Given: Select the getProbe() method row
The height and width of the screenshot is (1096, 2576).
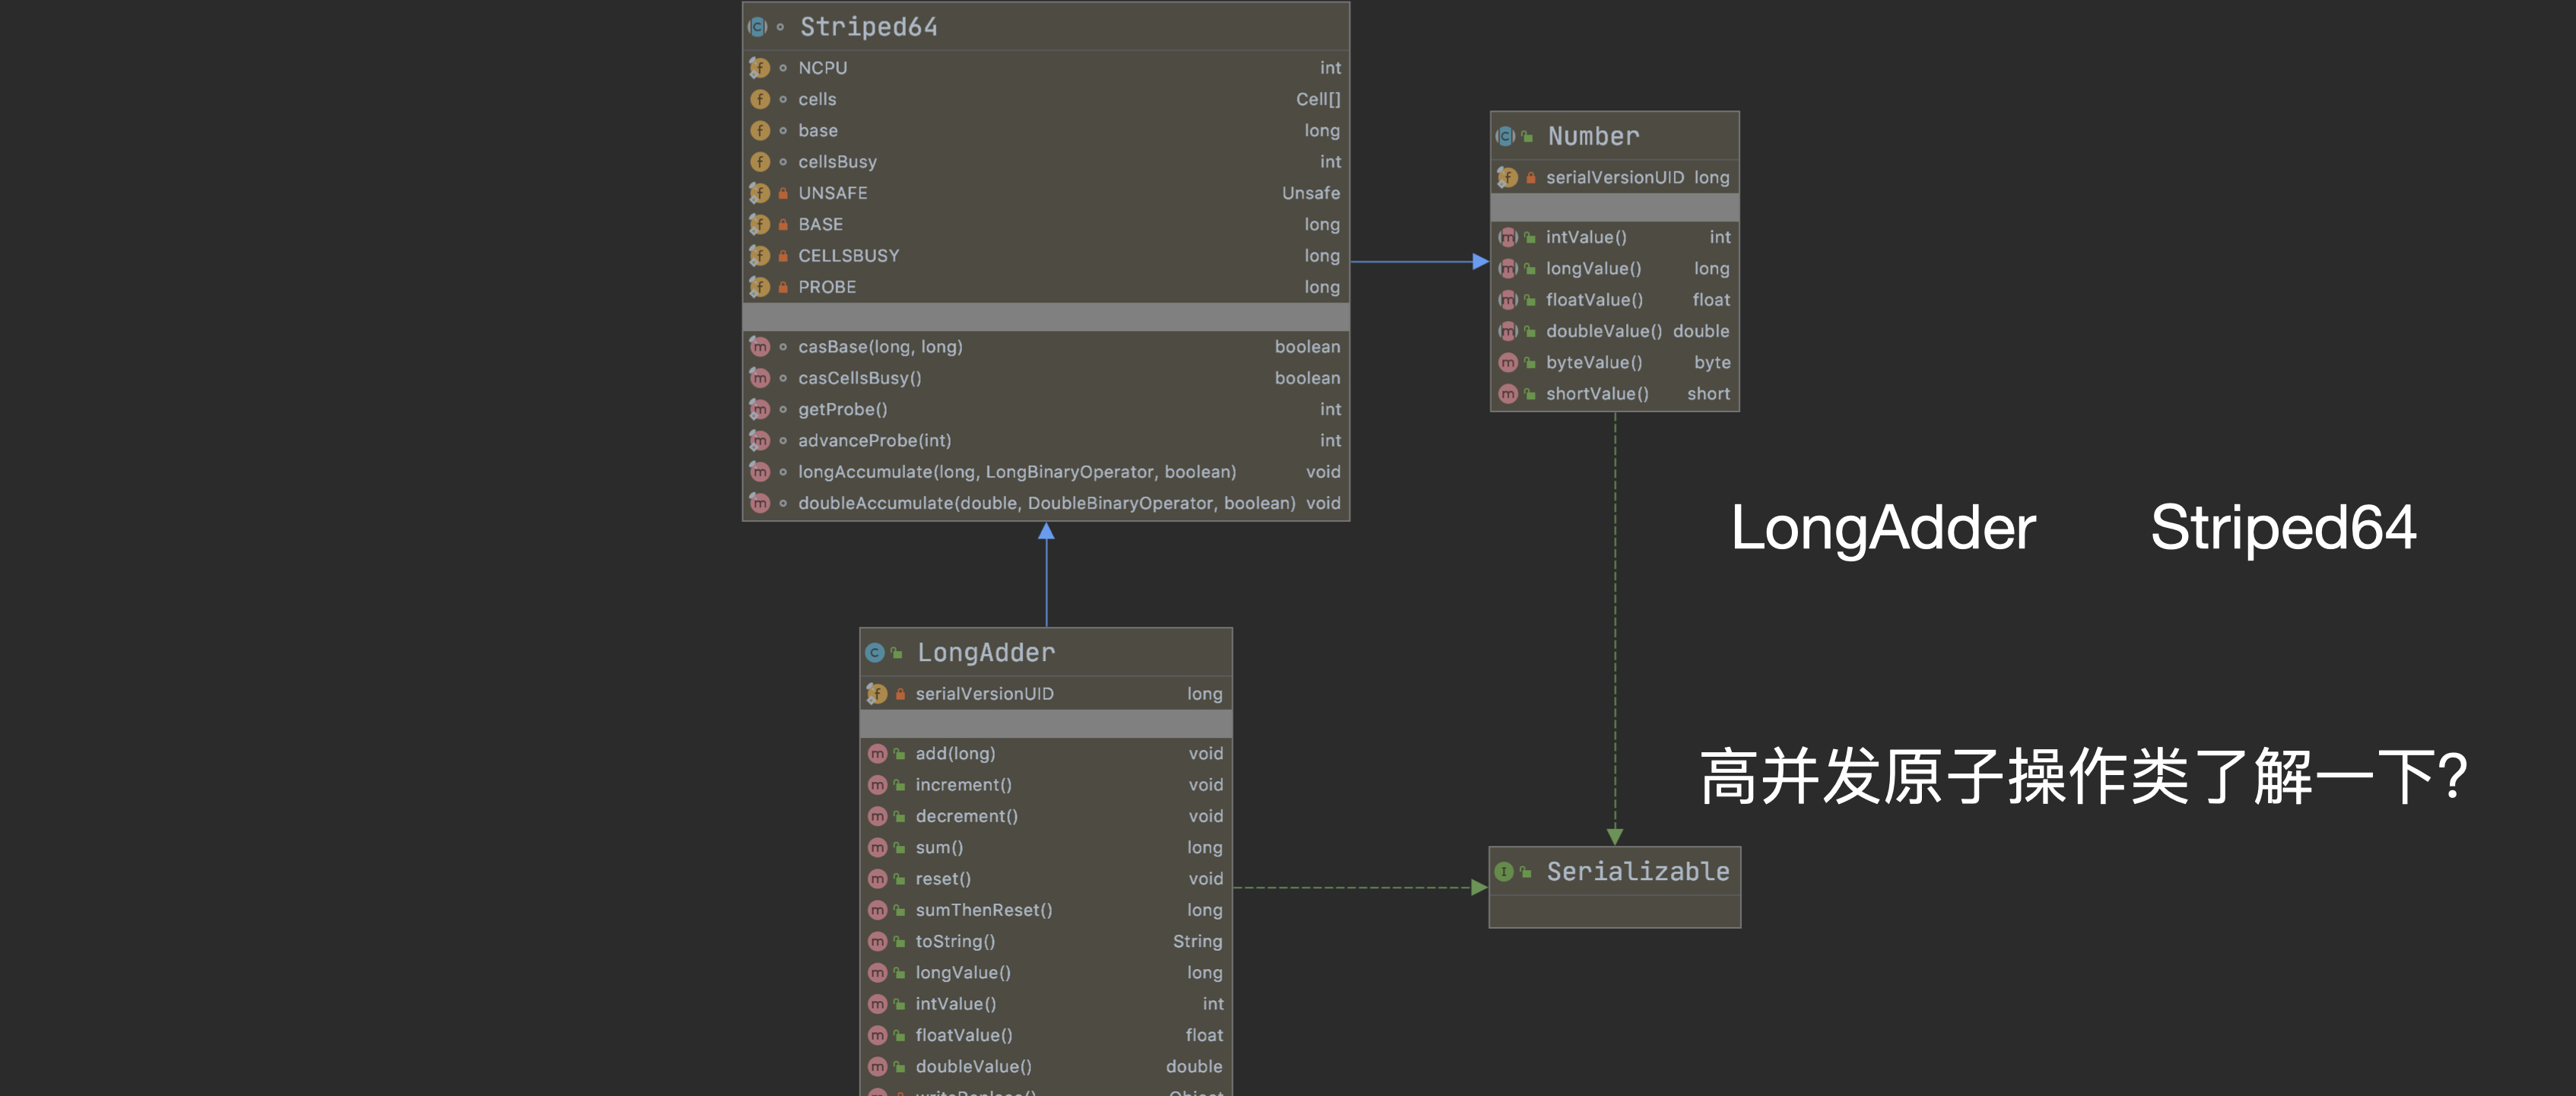Looking at the screenshot, I should (1046, 409).
